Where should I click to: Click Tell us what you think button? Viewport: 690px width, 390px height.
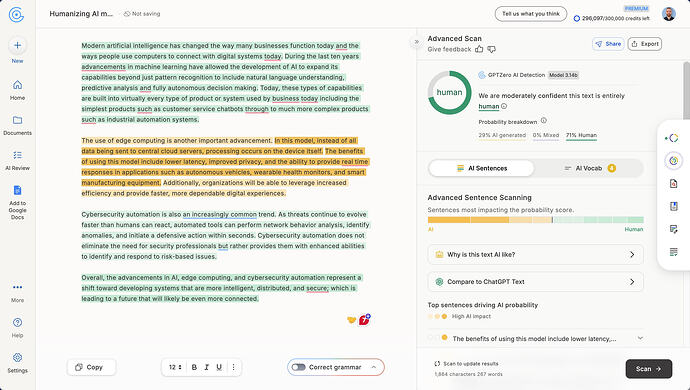[531, 14]
